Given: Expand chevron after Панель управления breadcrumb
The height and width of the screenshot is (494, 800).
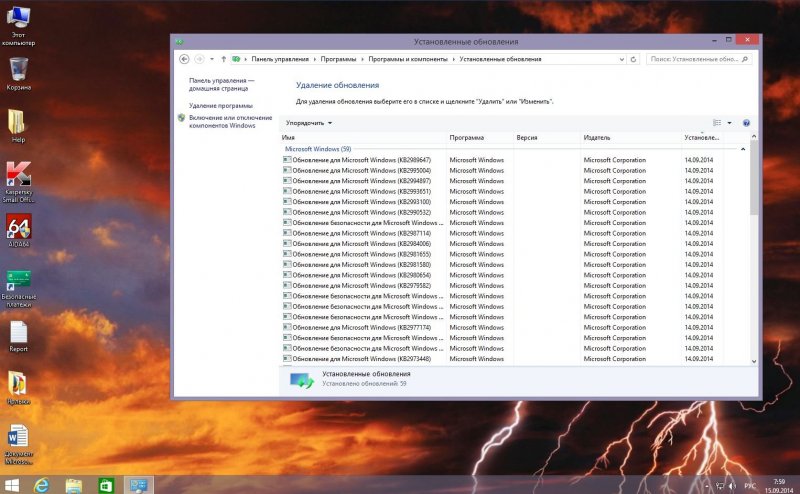Looking at the screenshot, I should tap(315, 59).
